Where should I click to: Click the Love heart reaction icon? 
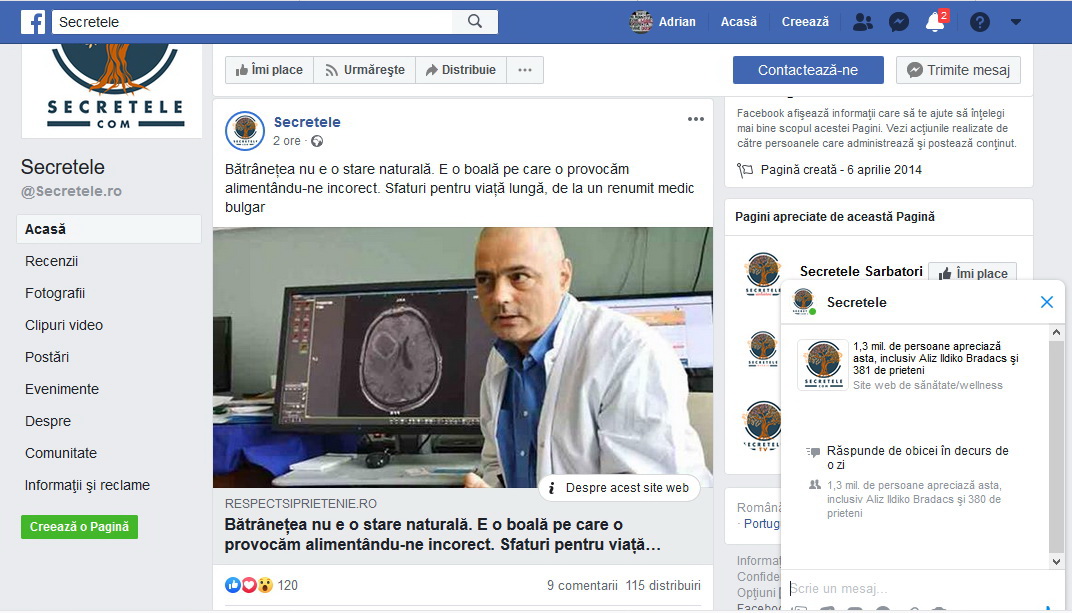249,585
